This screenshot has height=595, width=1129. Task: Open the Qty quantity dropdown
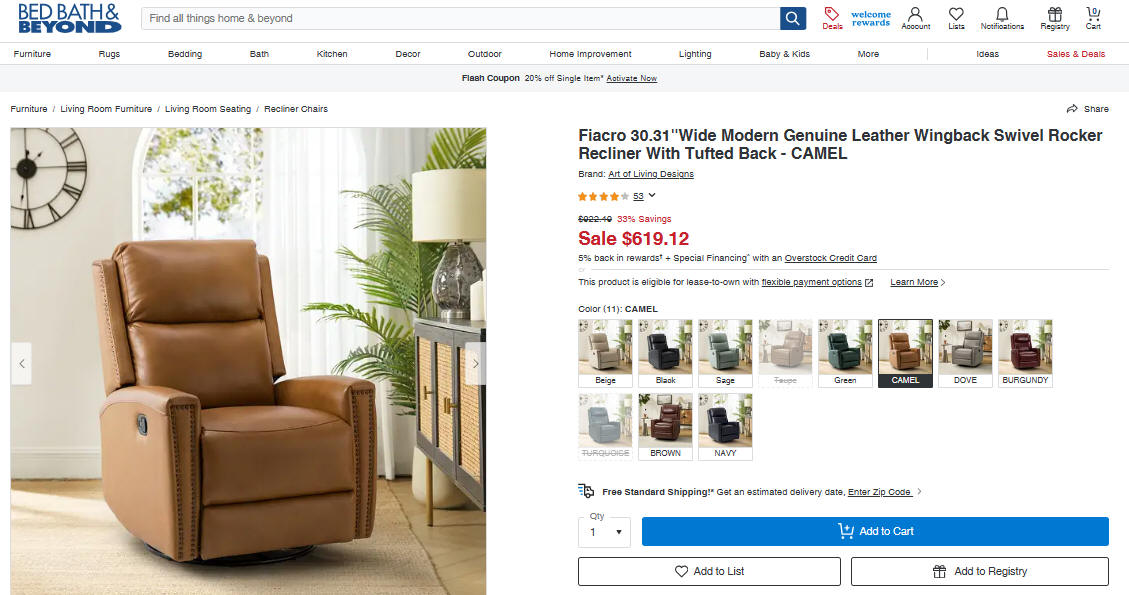tap(604, 532)
